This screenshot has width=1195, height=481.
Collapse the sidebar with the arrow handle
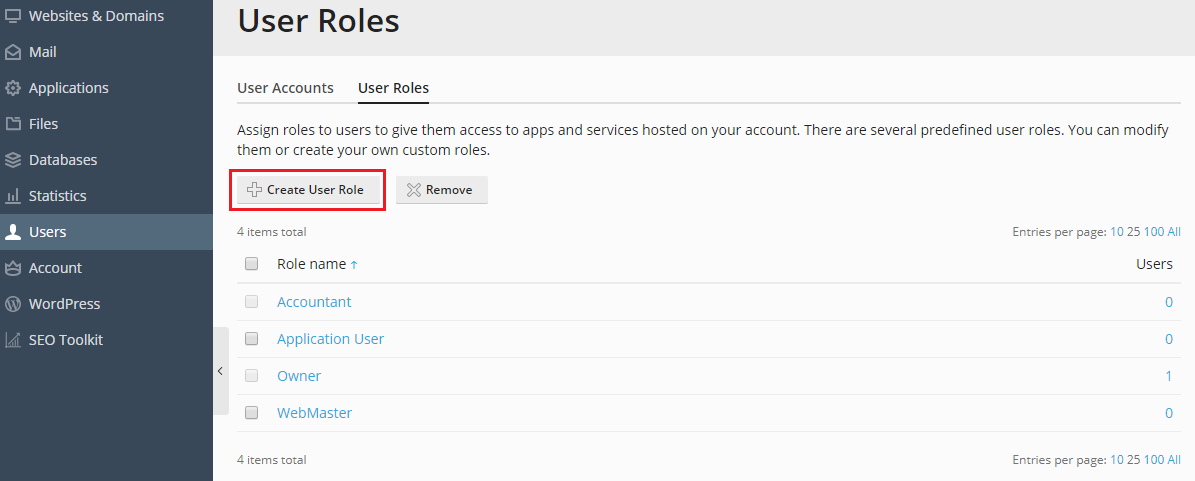(x=220, y=371)
